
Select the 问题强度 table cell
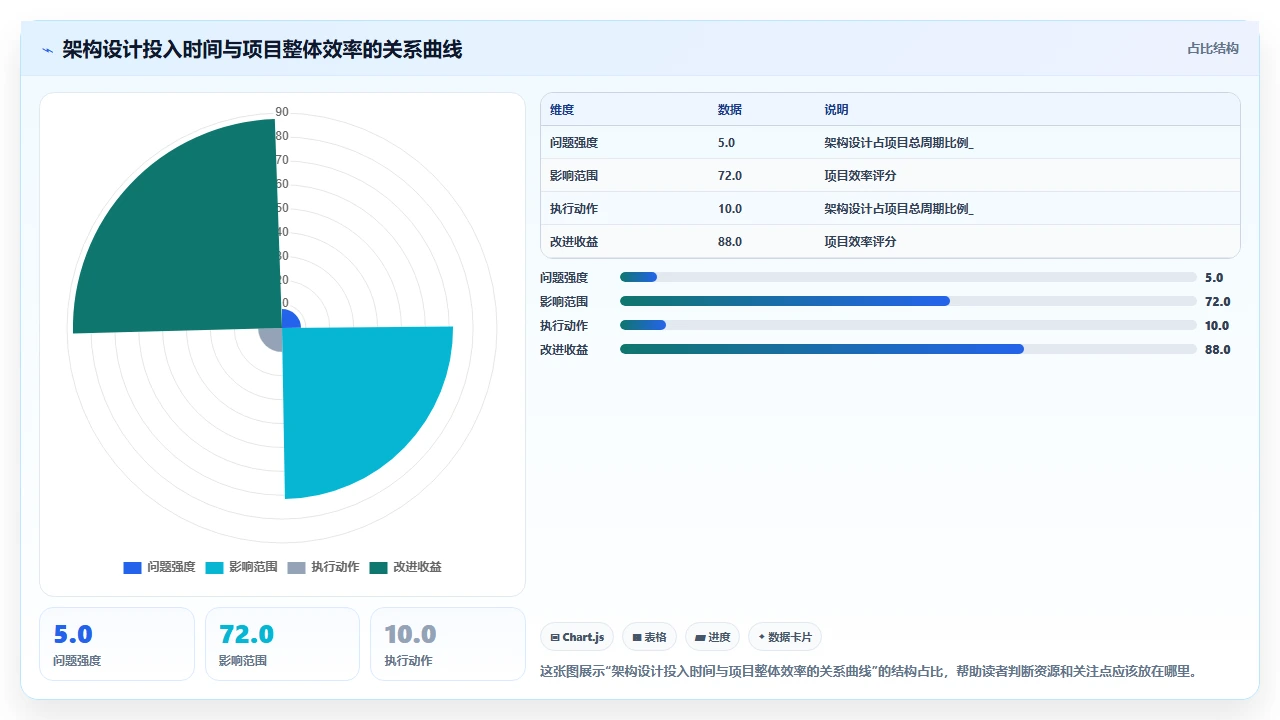point(574,143)
